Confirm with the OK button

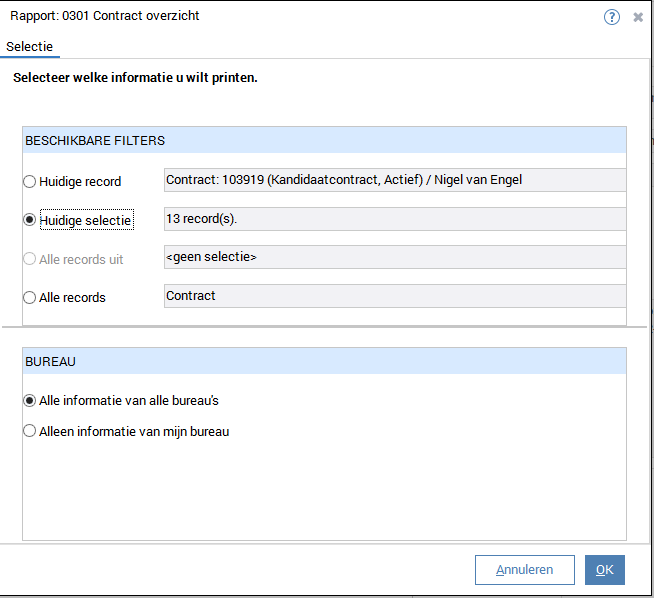click(x=604, y=570)
